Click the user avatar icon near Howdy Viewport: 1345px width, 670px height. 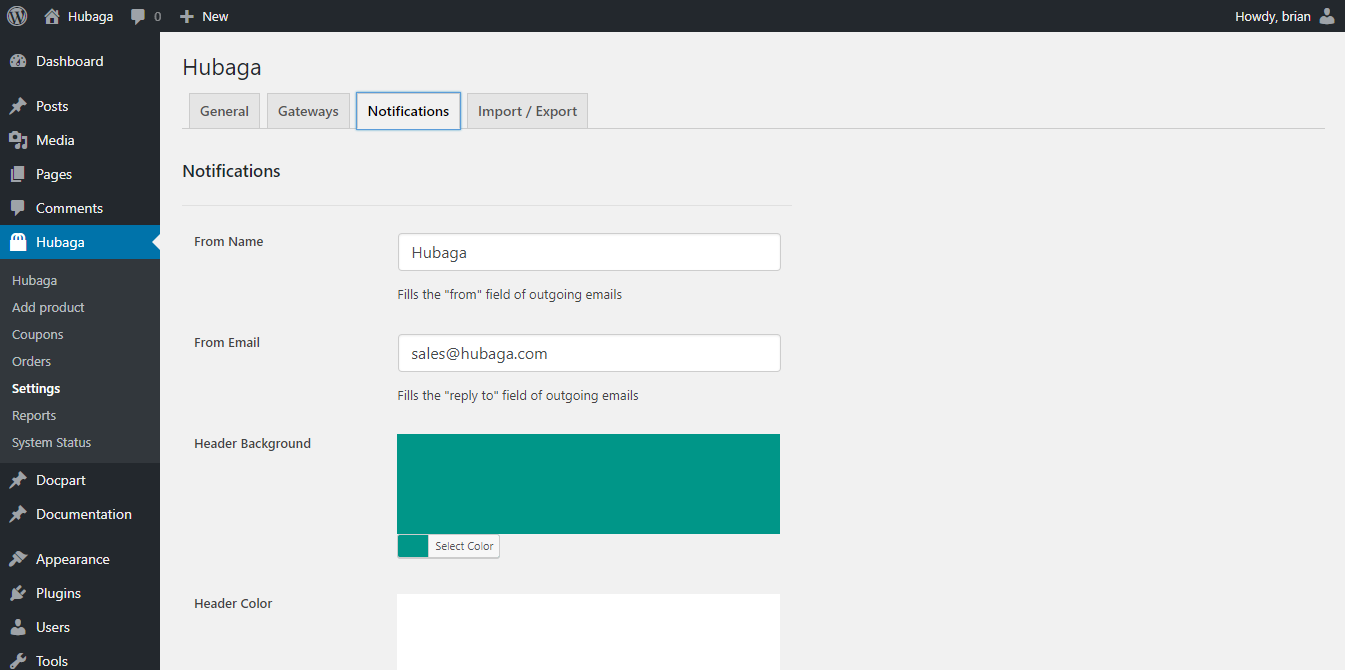(x=1326, y=16)
